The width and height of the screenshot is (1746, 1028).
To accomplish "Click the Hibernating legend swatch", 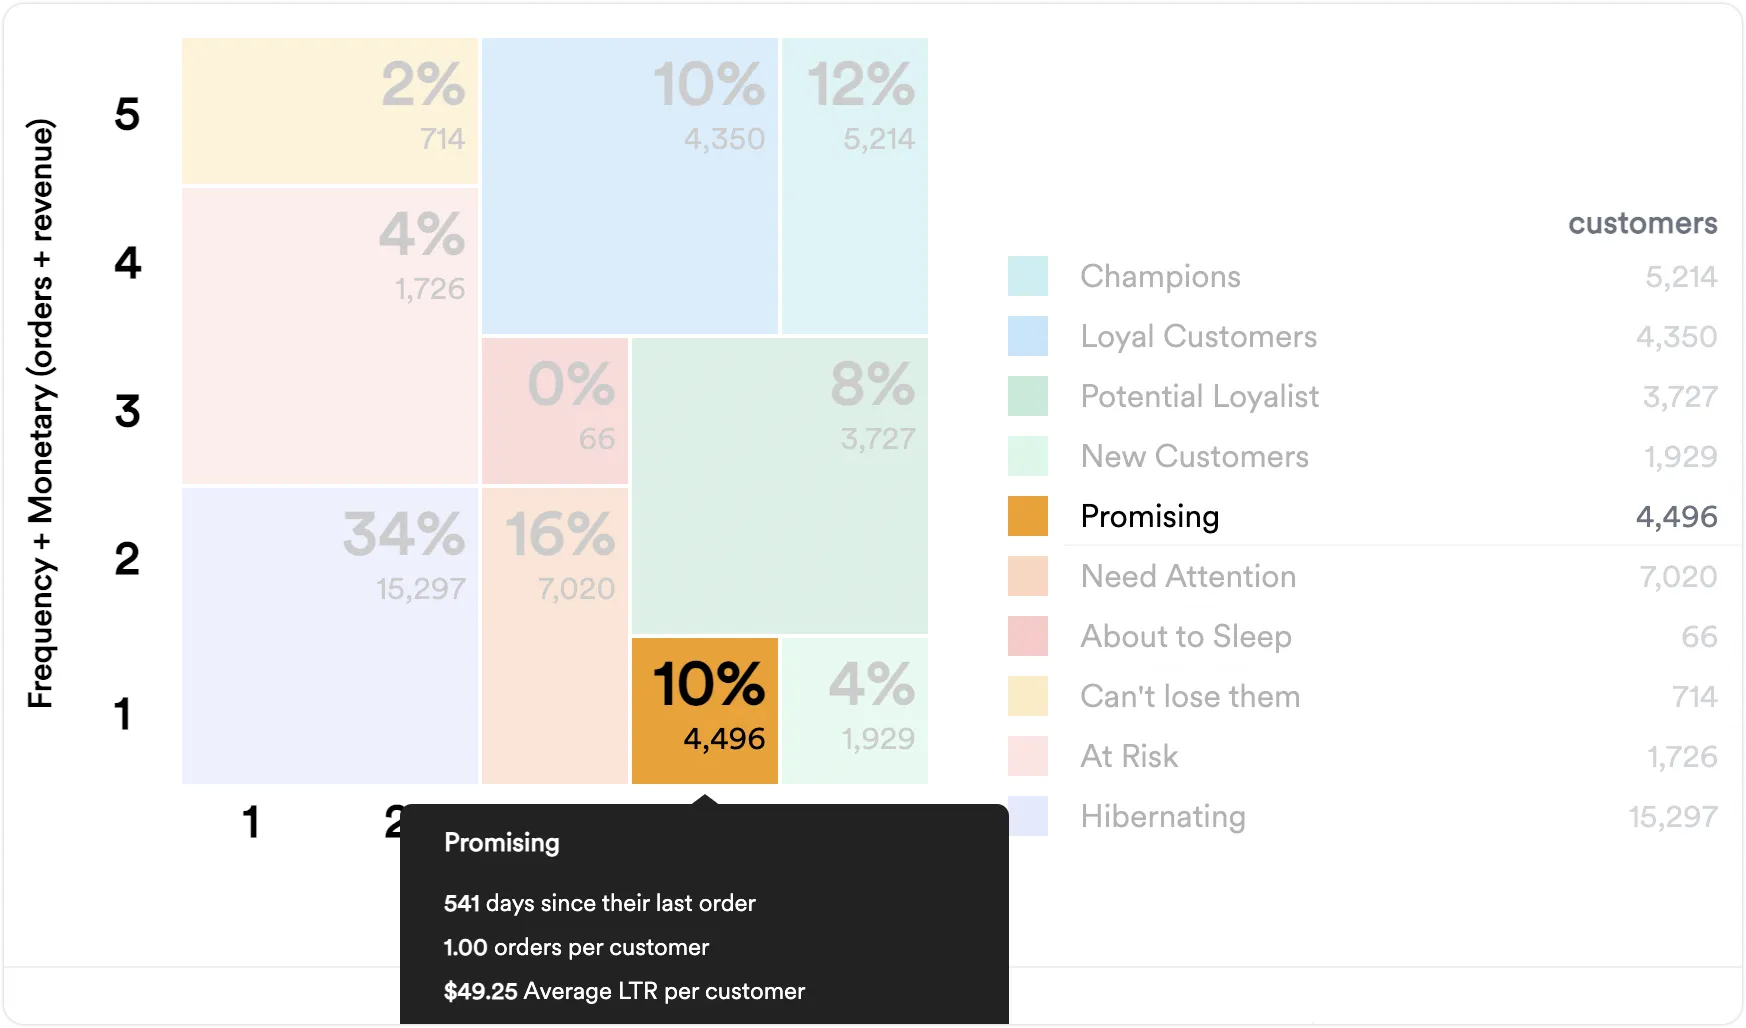I will 1028,816.
